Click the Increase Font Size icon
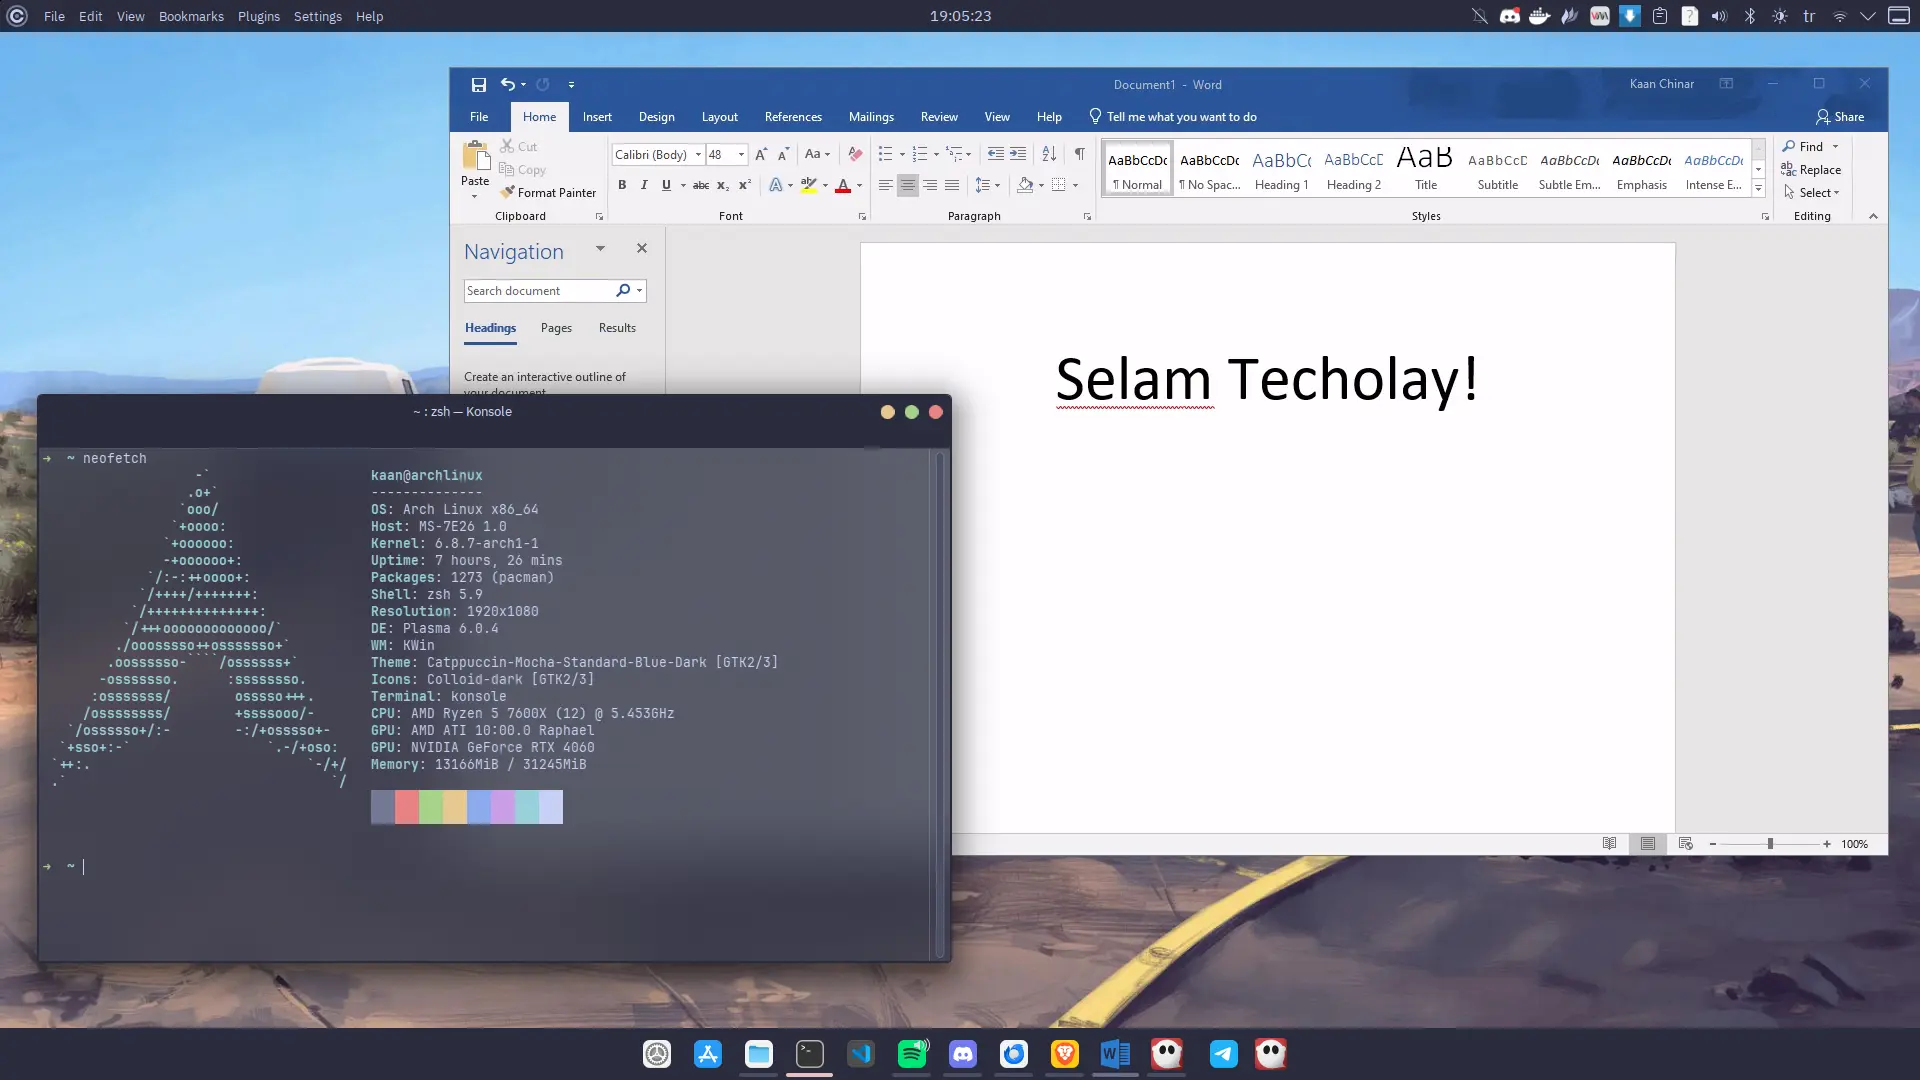This screenshot has height=1080, width=1920. [x=761, y=154]
